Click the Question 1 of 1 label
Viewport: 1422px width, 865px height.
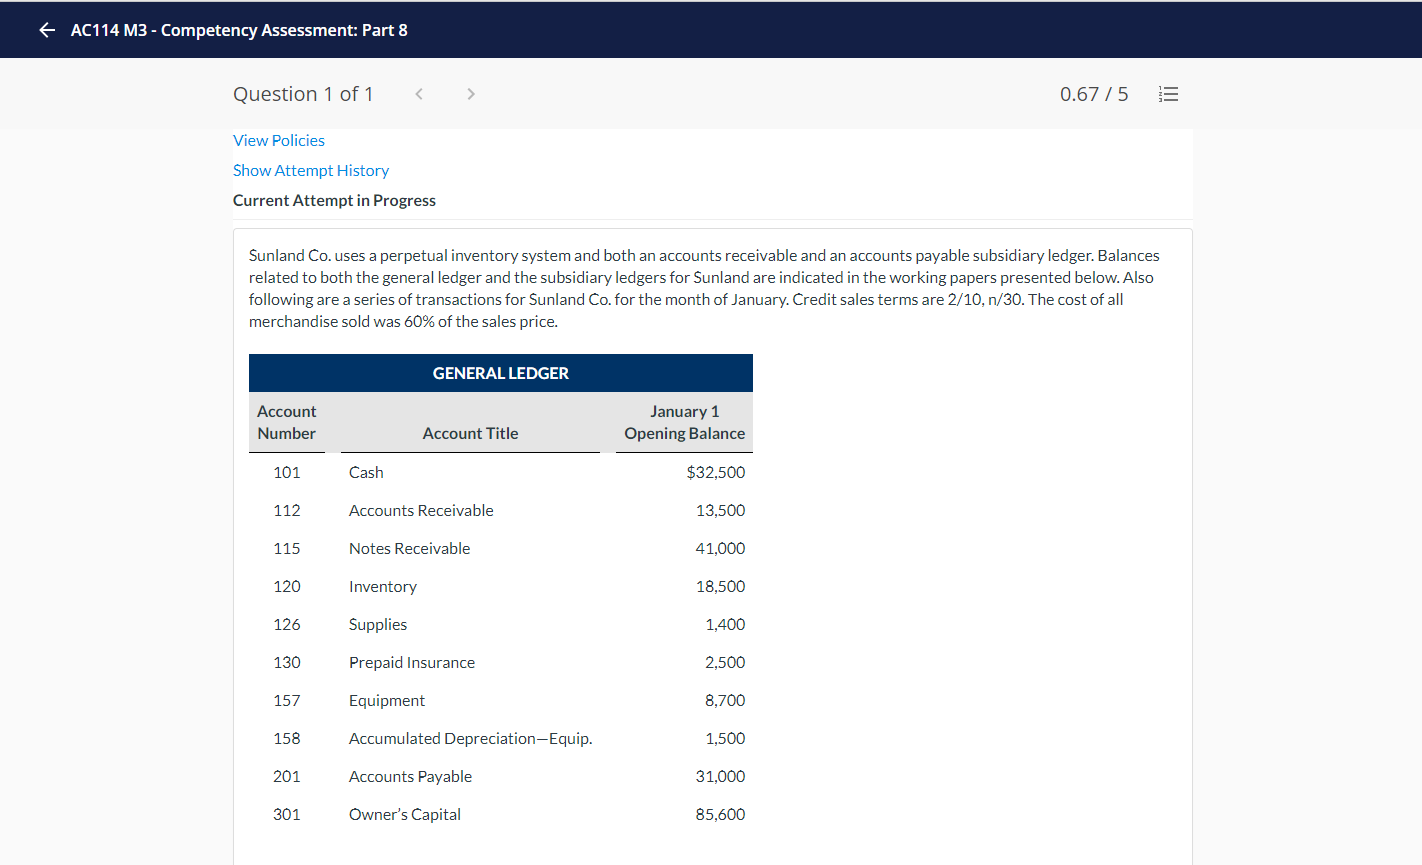(303, 94)
